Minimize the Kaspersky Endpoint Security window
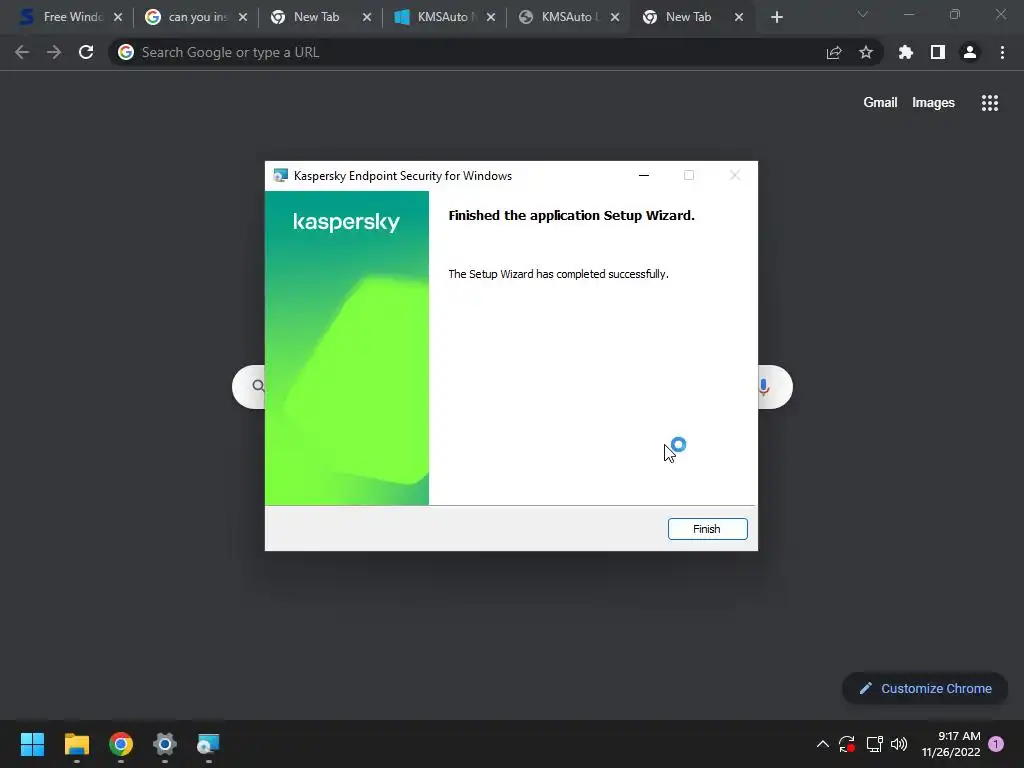 [644, 175]
